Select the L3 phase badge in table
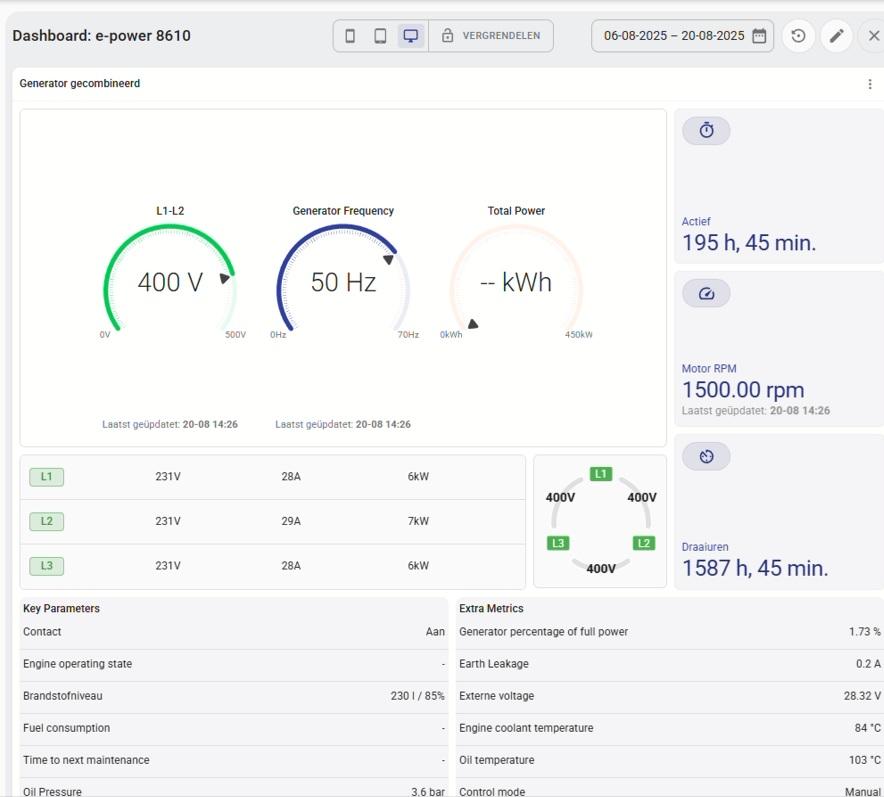Viewport: 884px width, 797px height. tap(47, 566)
